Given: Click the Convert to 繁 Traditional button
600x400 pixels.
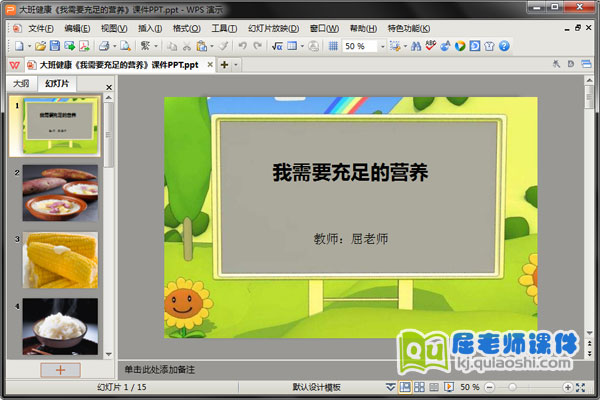Looking at the screenshot, I should point(145,46).
